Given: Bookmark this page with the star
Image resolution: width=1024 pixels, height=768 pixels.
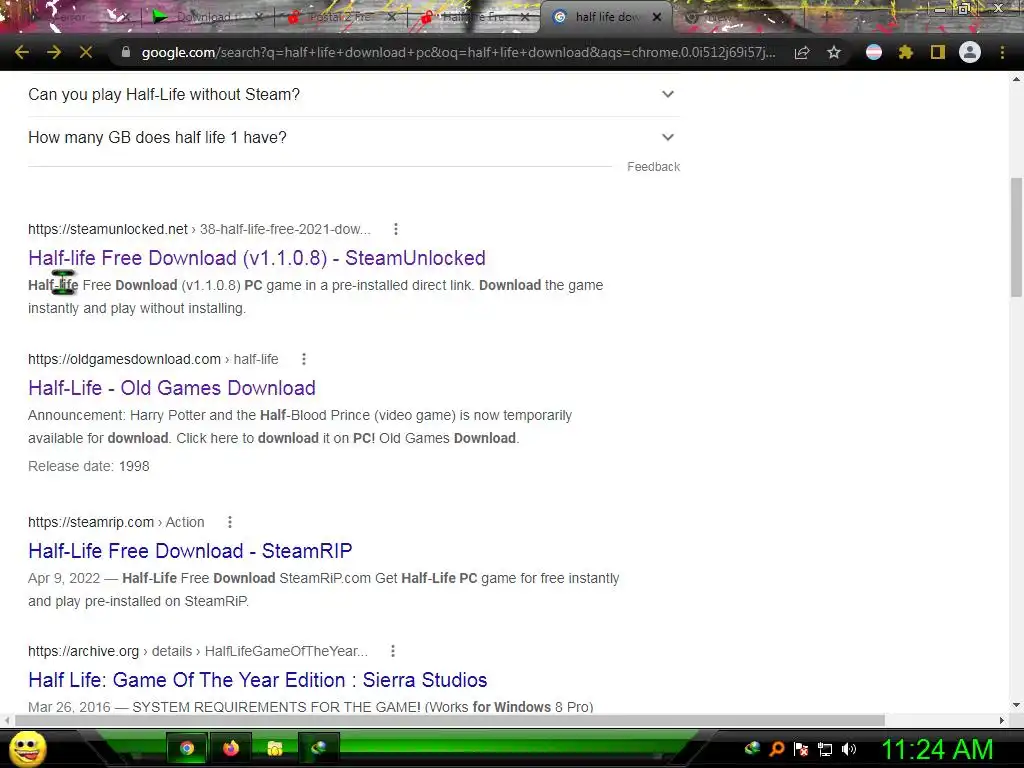Looking at the screenshot, I should [x=834, y=52].
